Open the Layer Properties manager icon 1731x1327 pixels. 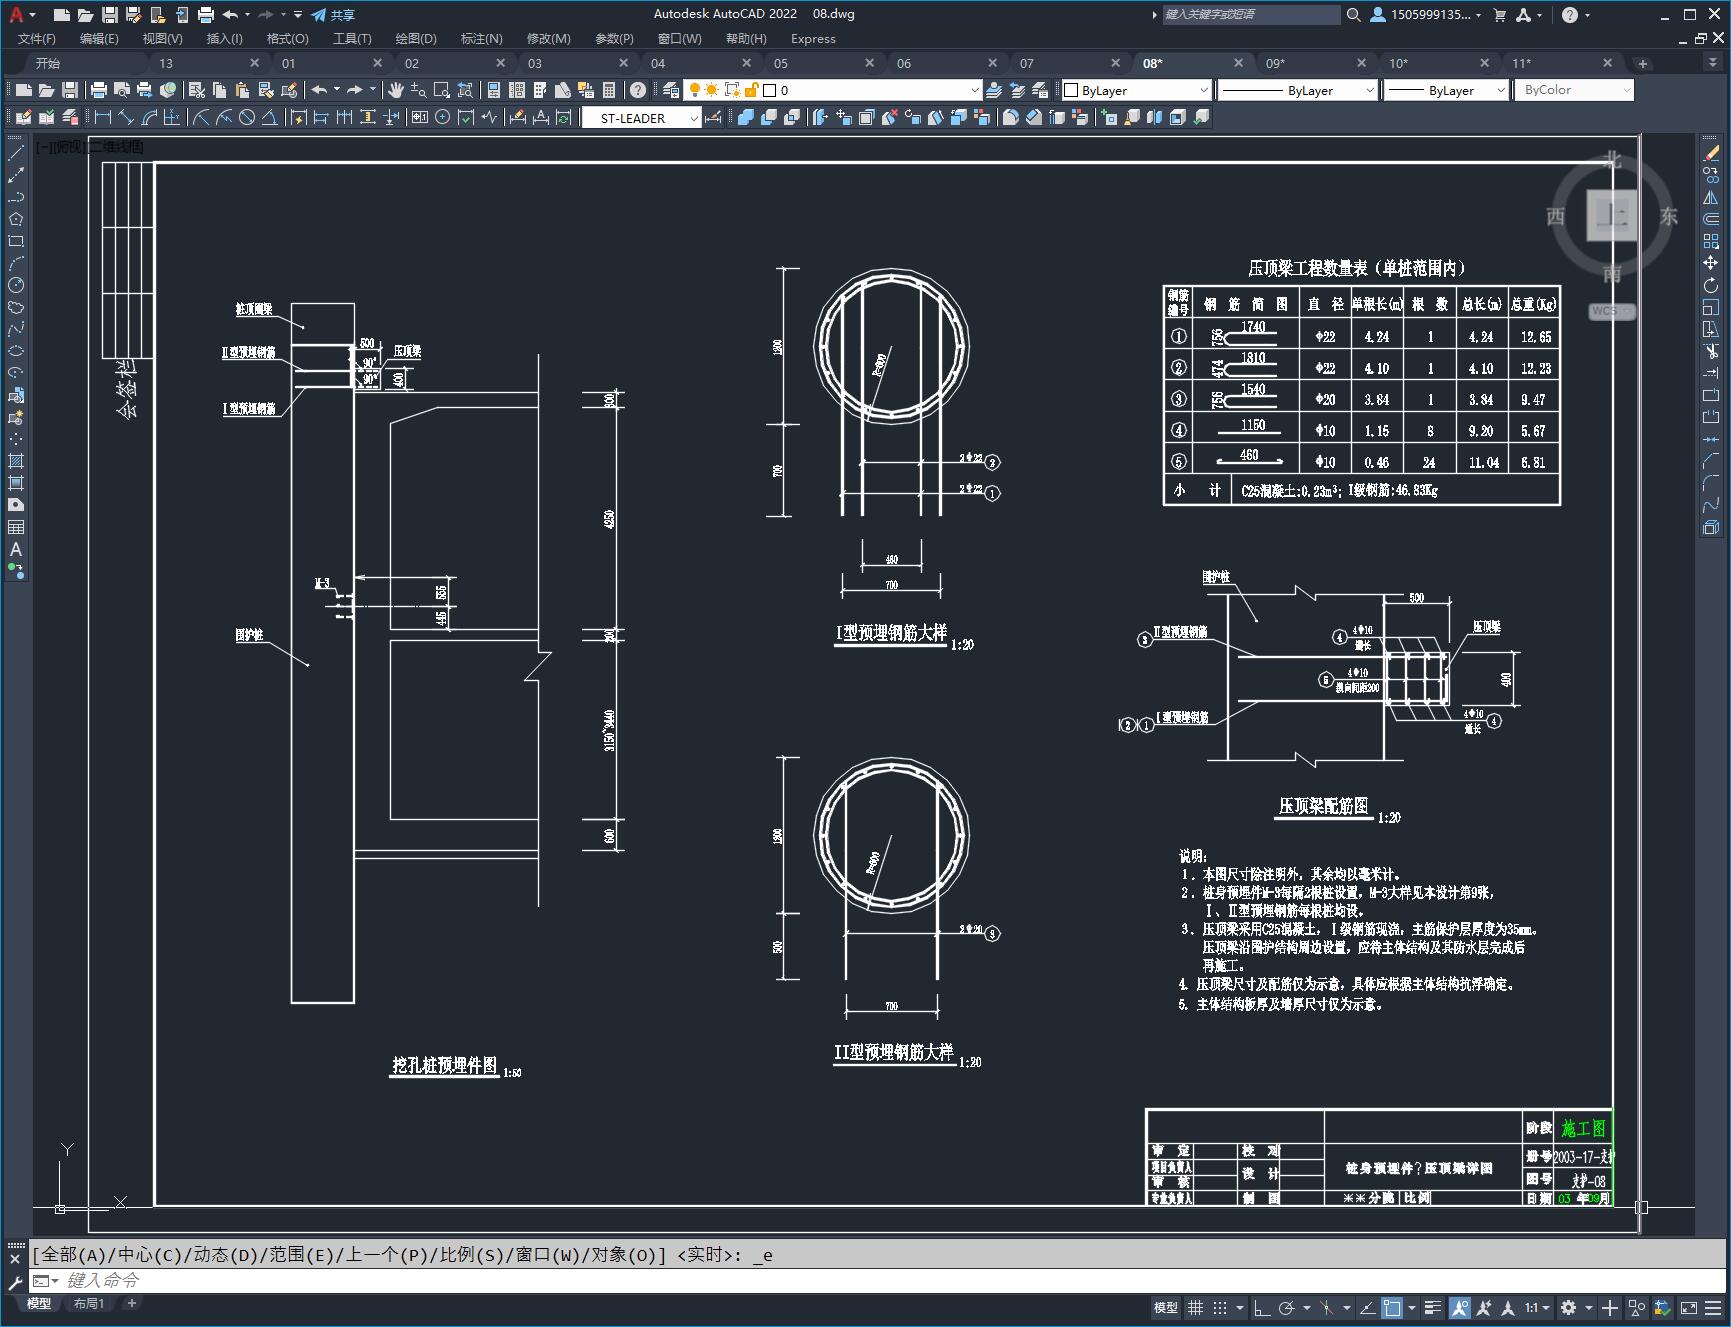point(671,90)
